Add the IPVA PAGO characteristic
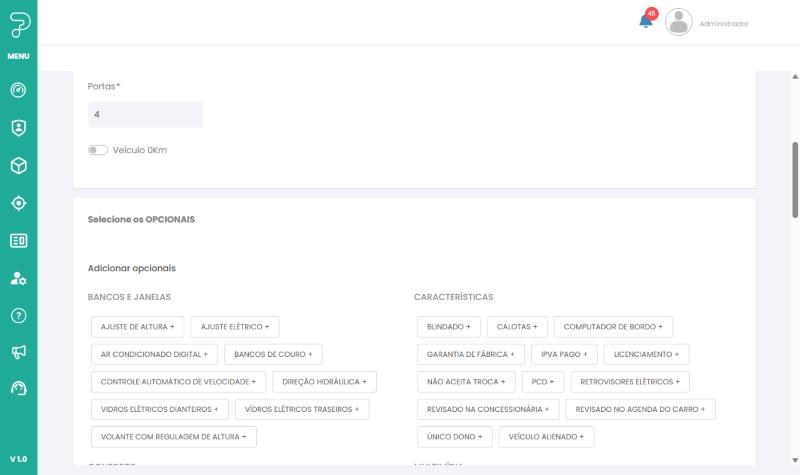The height and width of the screenshot is (475, 800). (564, 354)
